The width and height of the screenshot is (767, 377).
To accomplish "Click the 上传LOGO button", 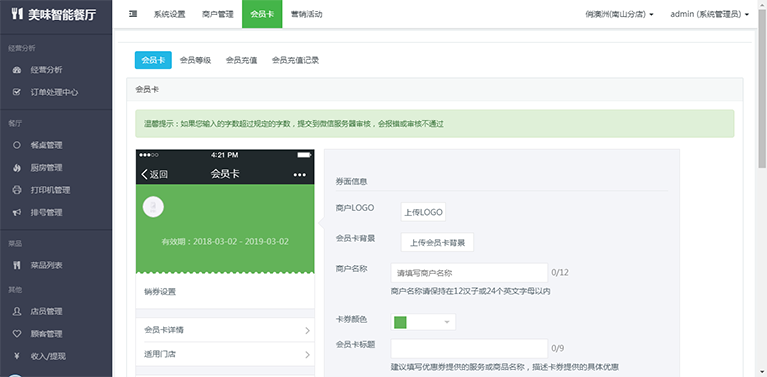I will coord(423,212).
